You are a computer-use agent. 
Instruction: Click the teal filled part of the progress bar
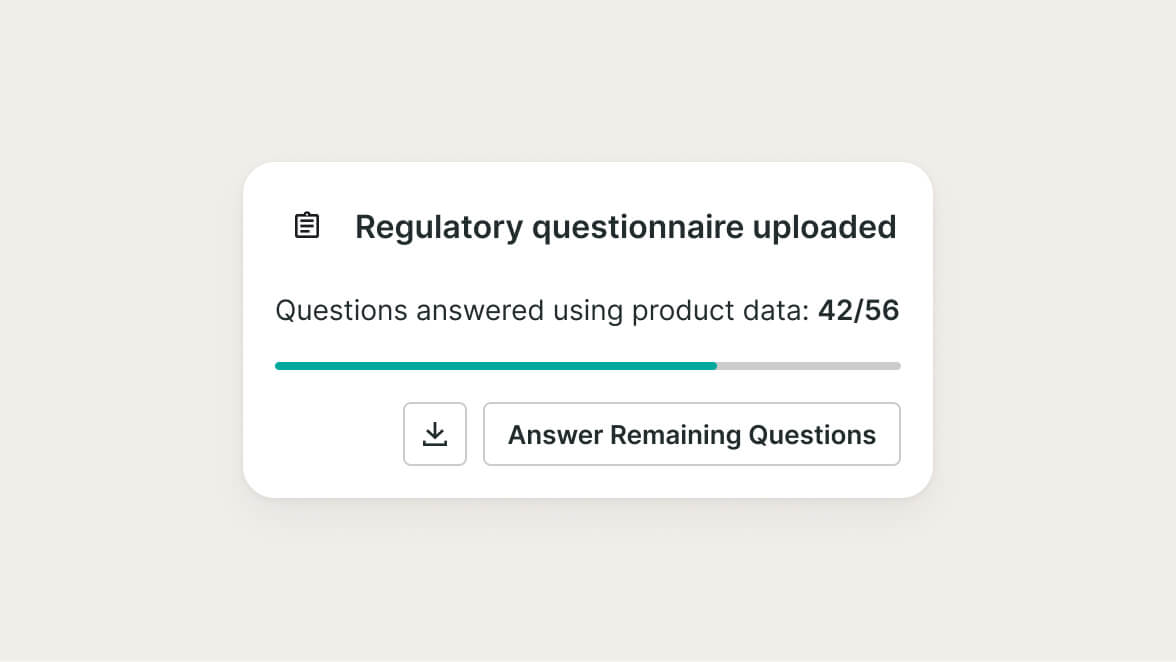[495, 366]
